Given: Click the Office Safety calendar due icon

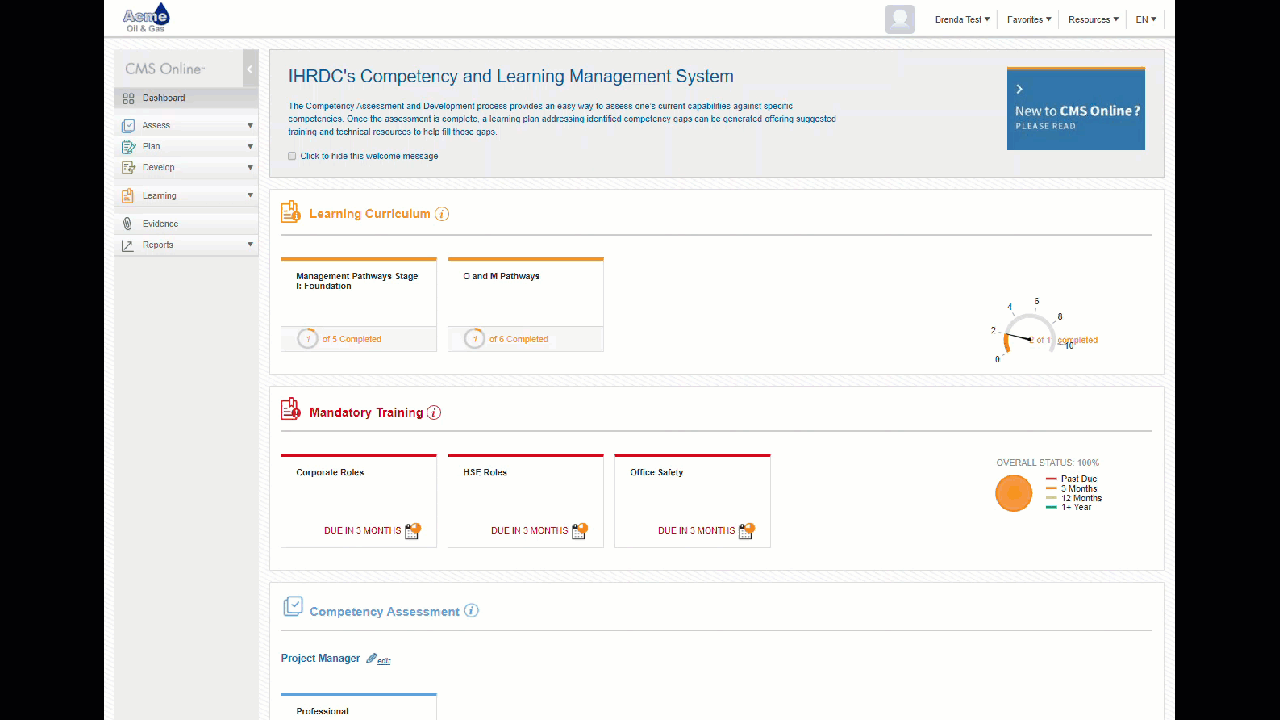Looking at the screenshot, I should 747,530.
